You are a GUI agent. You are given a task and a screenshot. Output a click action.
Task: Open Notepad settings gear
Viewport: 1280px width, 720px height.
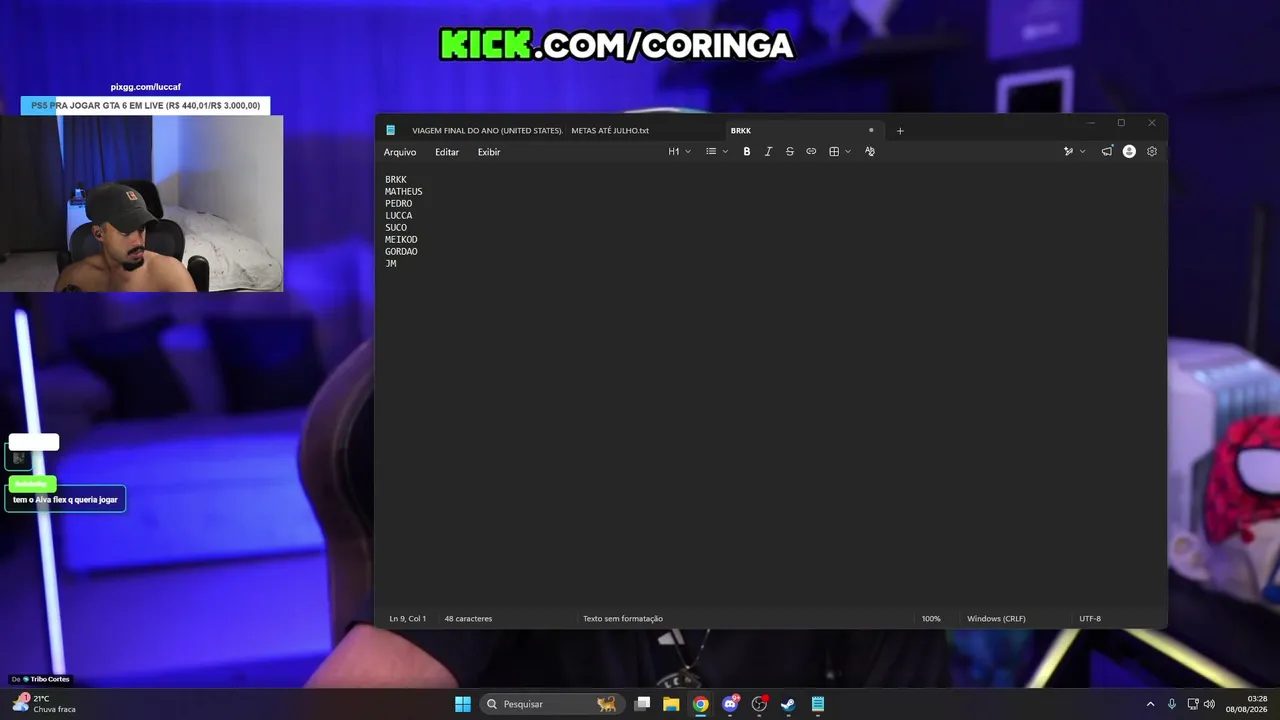coord(1152,152)
